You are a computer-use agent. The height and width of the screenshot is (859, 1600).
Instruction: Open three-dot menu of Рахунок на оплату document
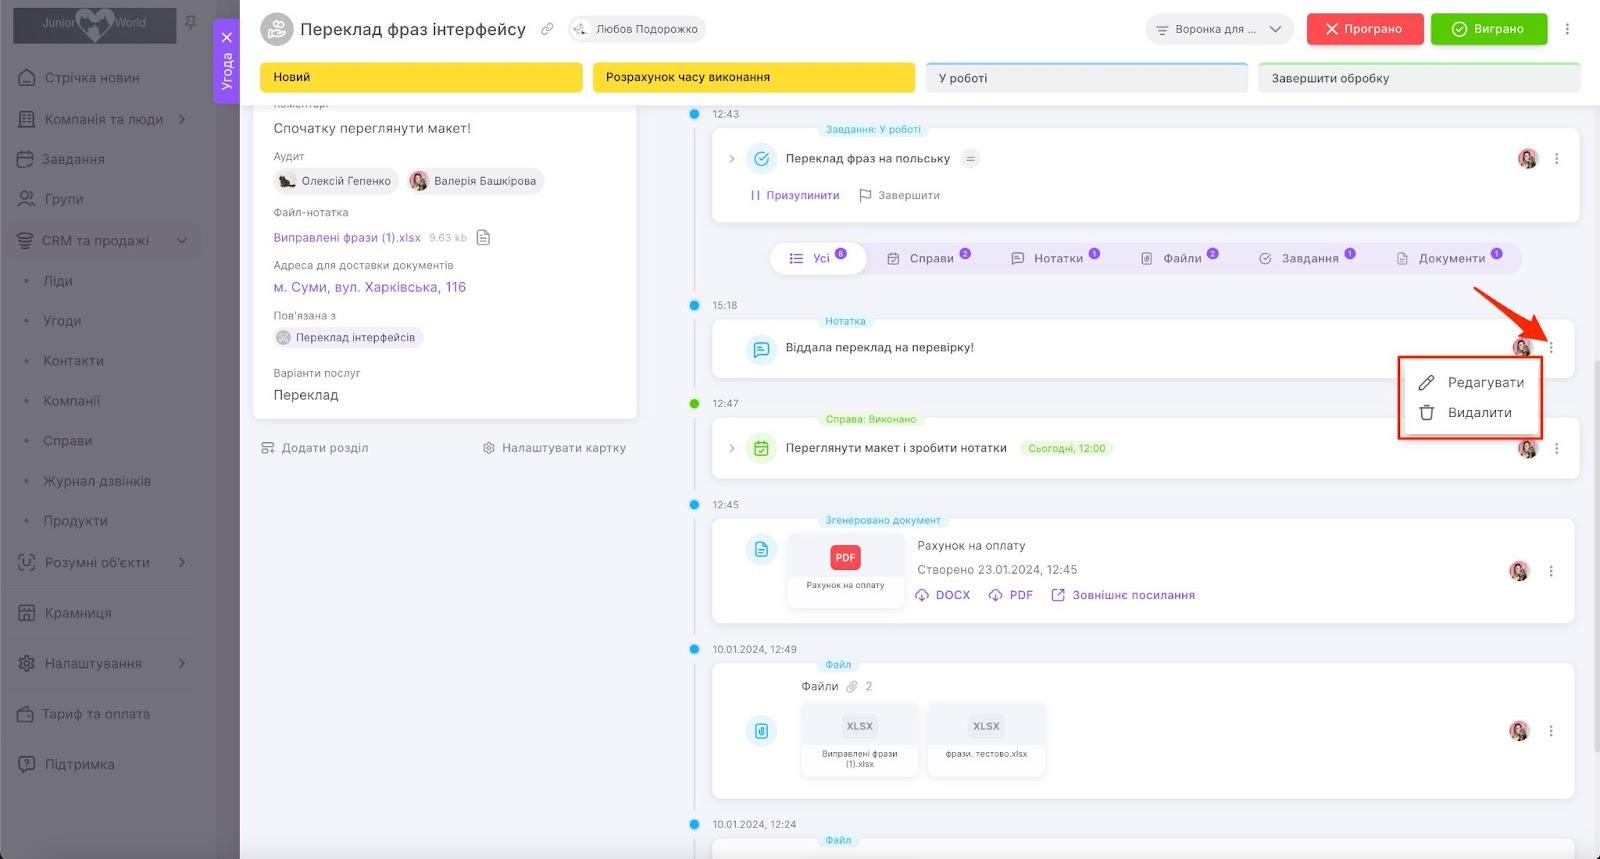click(1551, 571)
